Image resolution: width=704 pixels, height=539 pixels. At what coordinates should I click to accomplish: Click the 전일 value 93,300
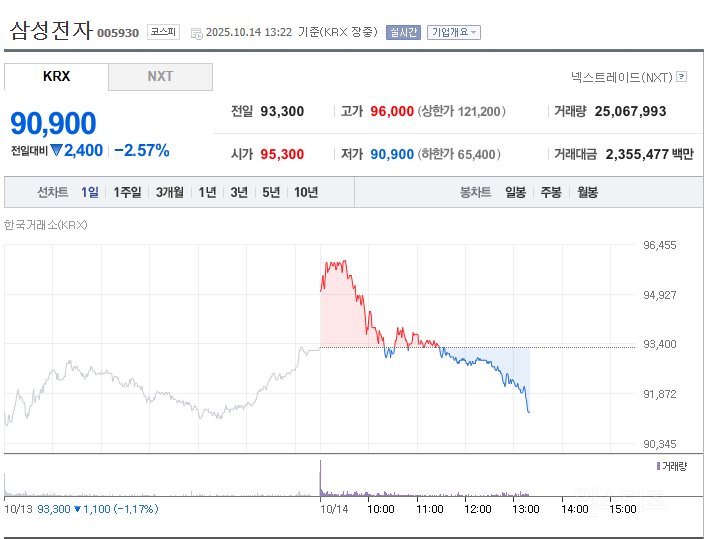pos(282,111)
